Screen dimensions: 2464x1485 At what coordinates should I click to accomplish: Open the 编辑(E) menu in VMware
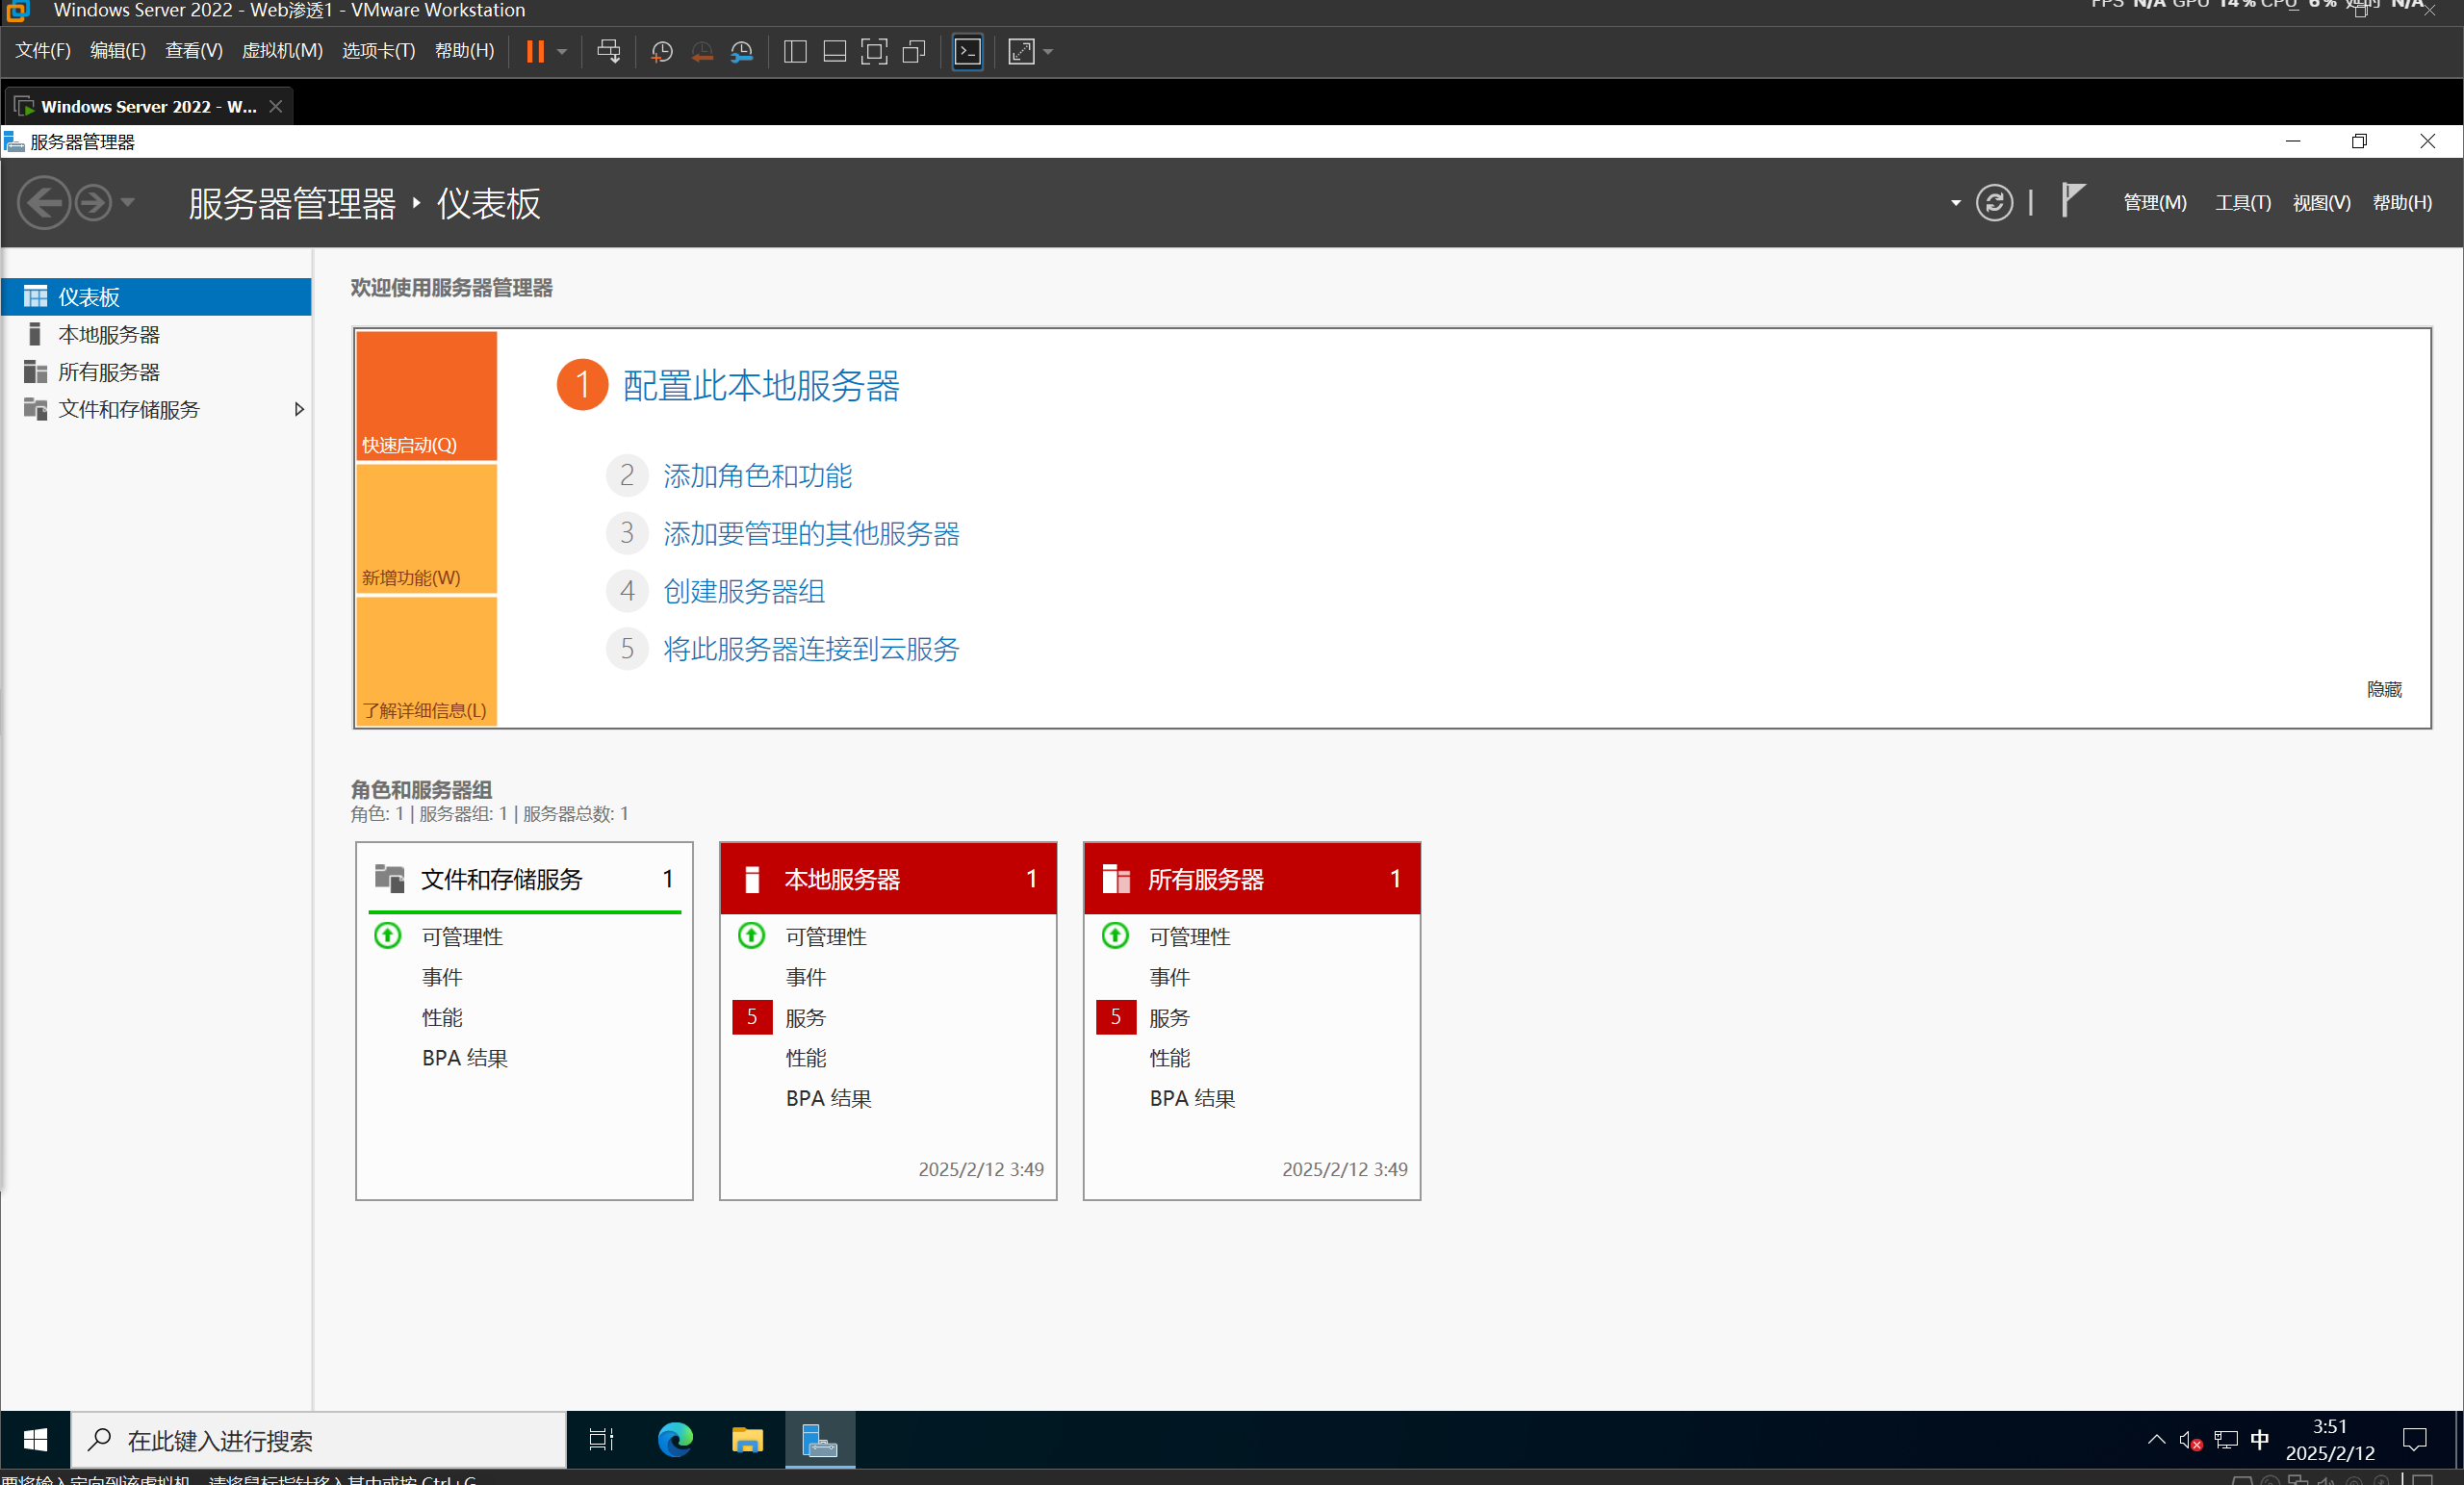(x=117, y=51)
